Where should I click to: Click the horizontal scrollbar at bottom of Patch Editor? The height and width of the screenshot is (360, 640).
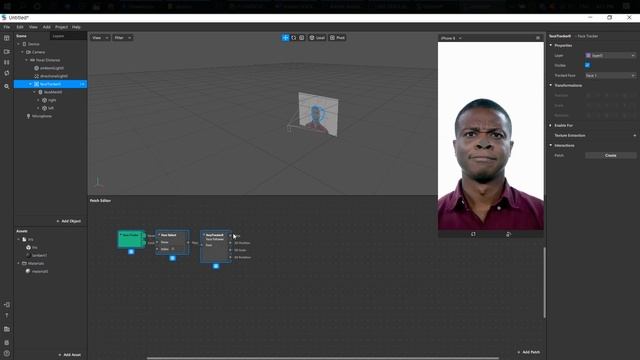pyautogui.click(x=322, y=358)
